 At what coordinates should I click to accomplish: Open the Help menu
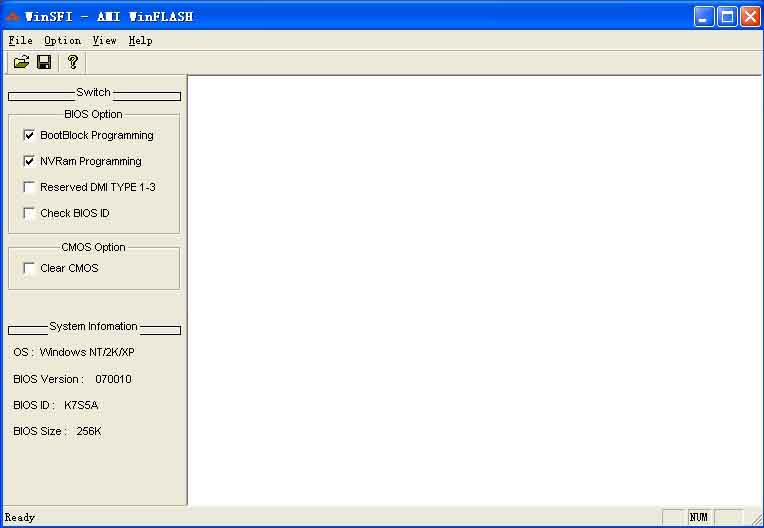pyautogui.click(x=140, y=41)
